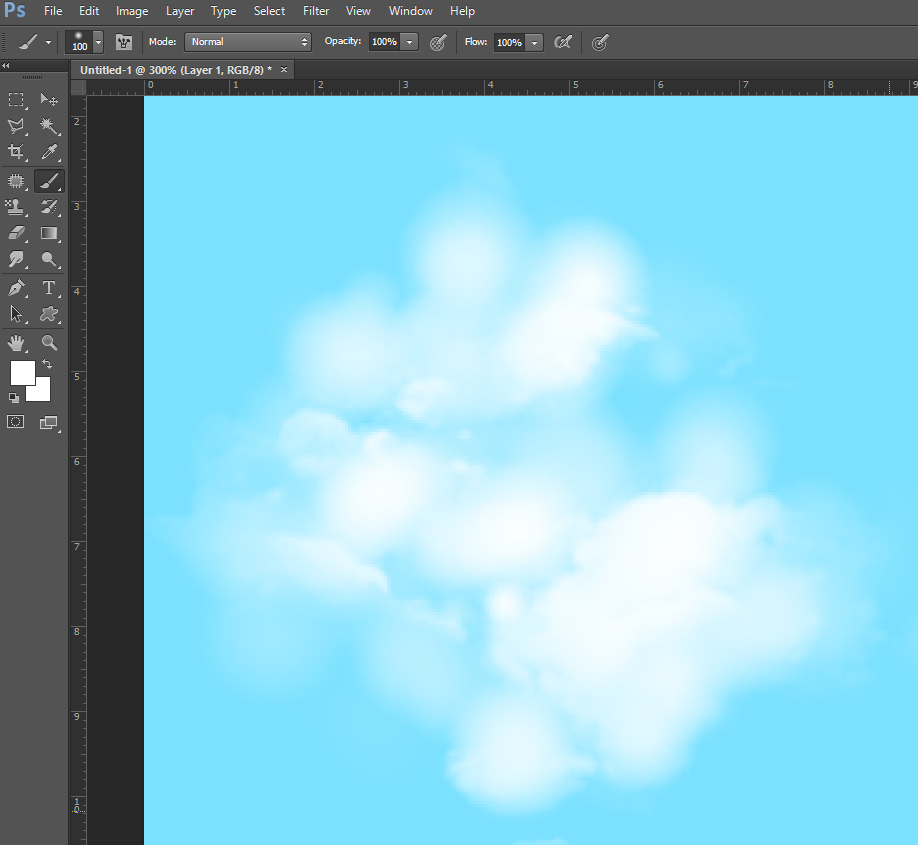
Task: Select the Healing Brush tool
Action: (x=16, y=181)
